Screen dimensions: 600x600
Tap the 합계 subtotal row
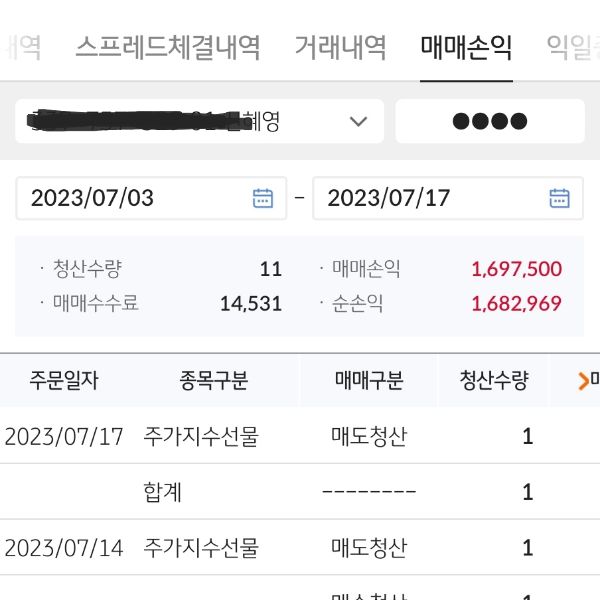pos(280,492)
